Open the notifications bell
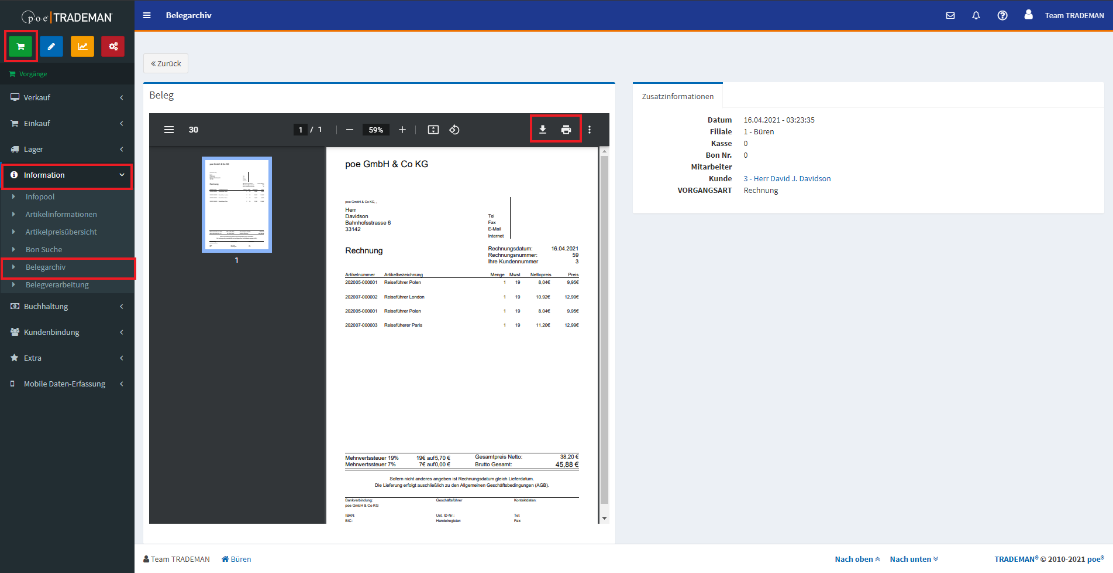Image resolution: width=1113 pixels, height=573 pixels. point(976,15)
